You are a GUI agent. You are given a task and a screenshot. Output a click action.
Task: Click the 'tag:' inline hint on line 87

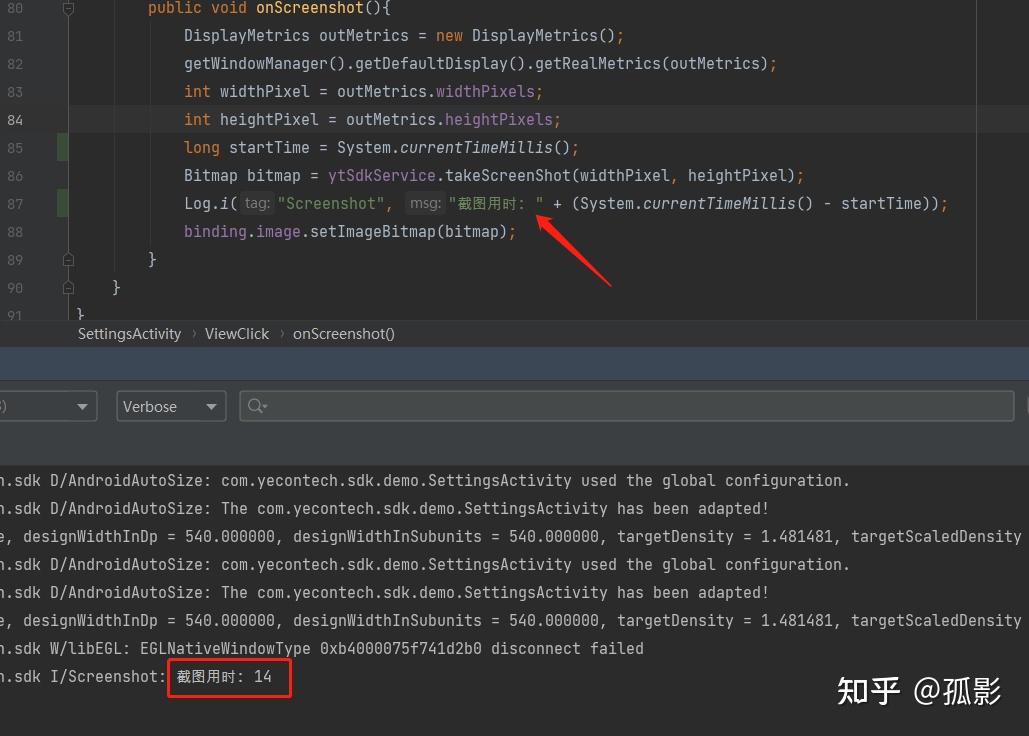click(x=256, y=203)
